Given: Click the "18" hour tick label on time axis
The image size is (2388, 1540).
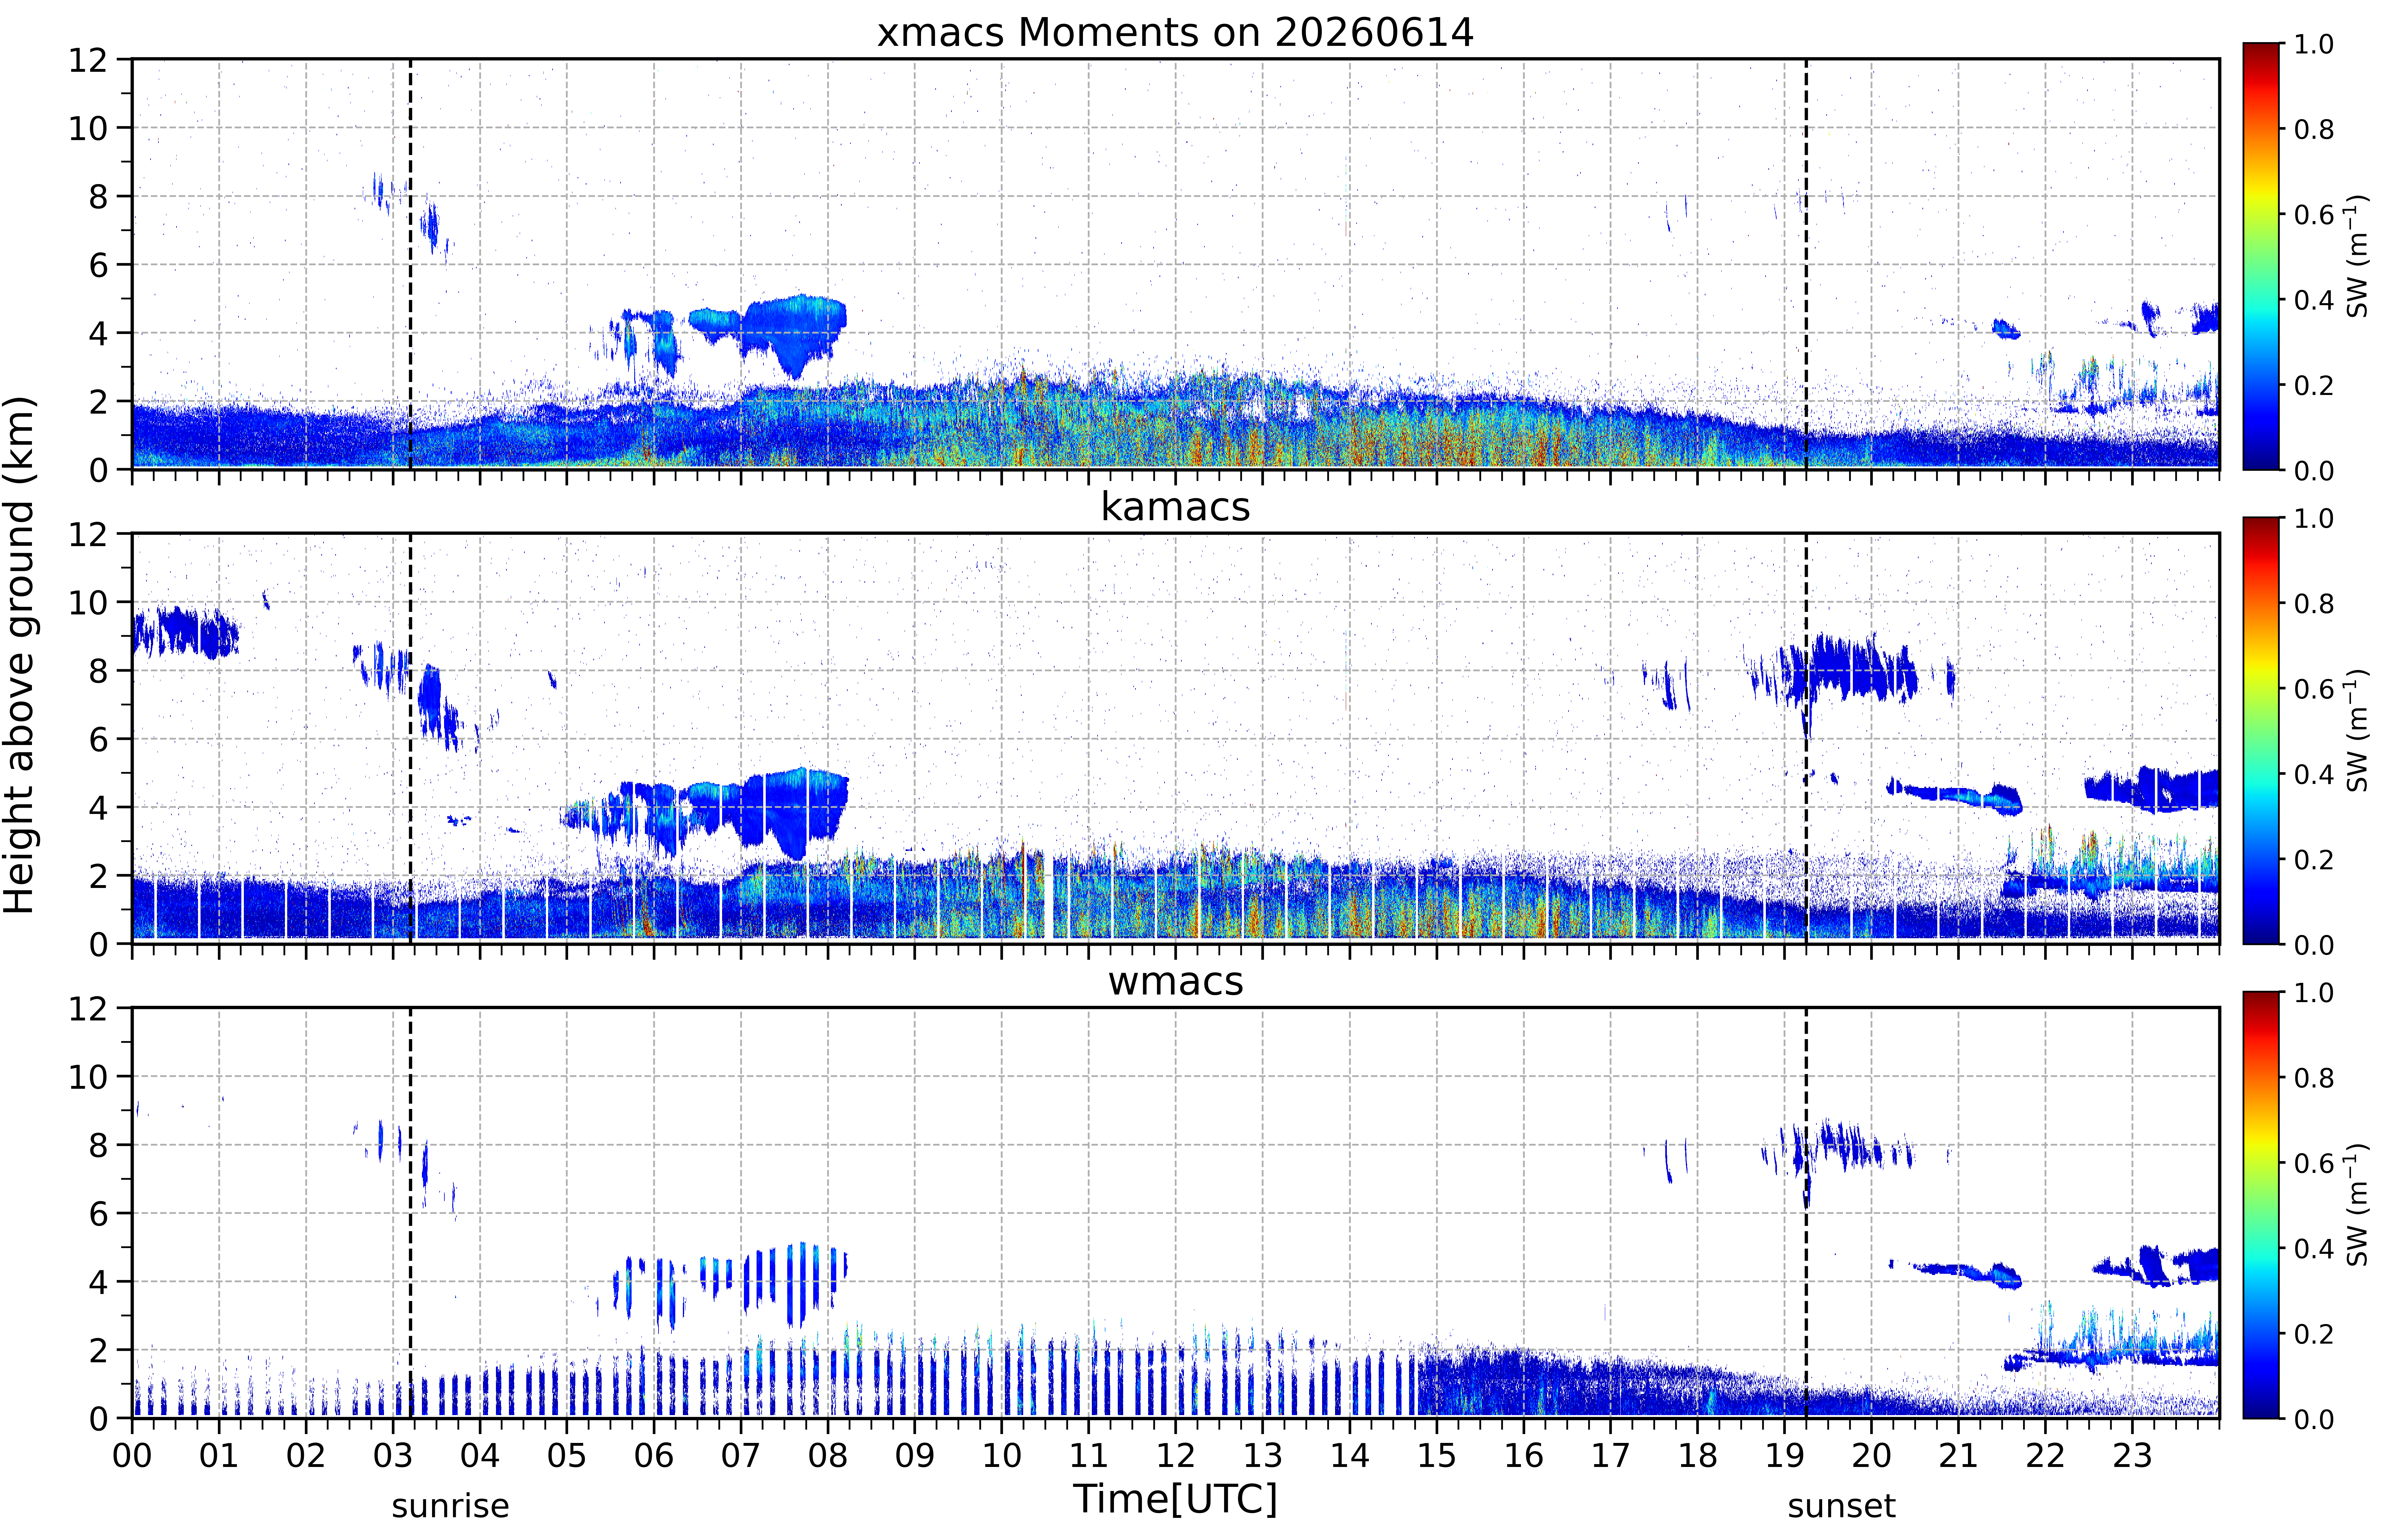Looking at the screenshot, I should [1698, 1456].
